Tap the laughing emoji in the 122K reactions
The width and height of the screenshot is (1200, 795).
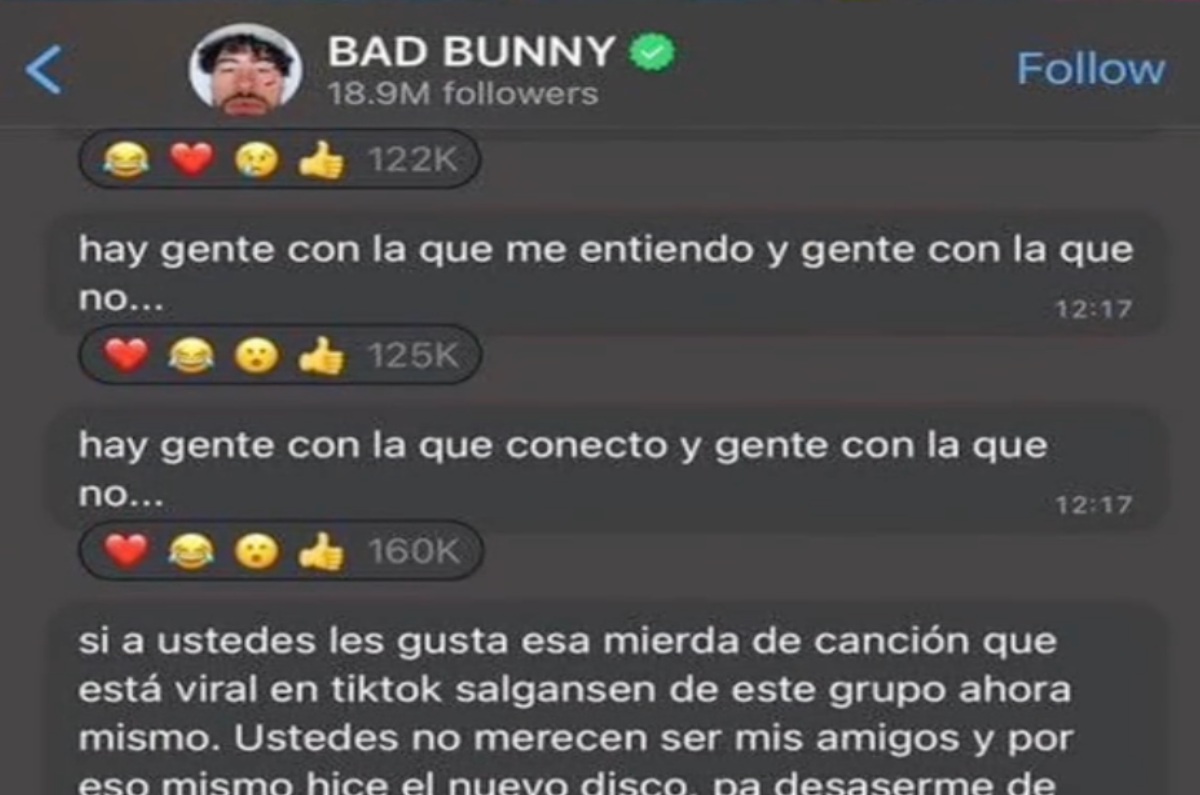click(x=125, y=160)
